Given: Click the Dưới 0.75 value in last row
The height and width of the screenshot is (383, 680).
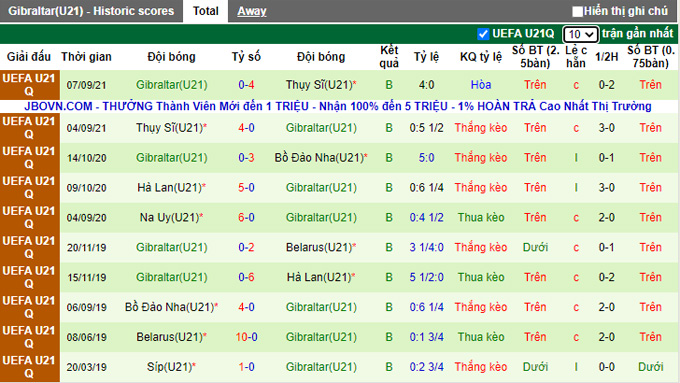Looking at the screenshot, I should tap(650, 367).
